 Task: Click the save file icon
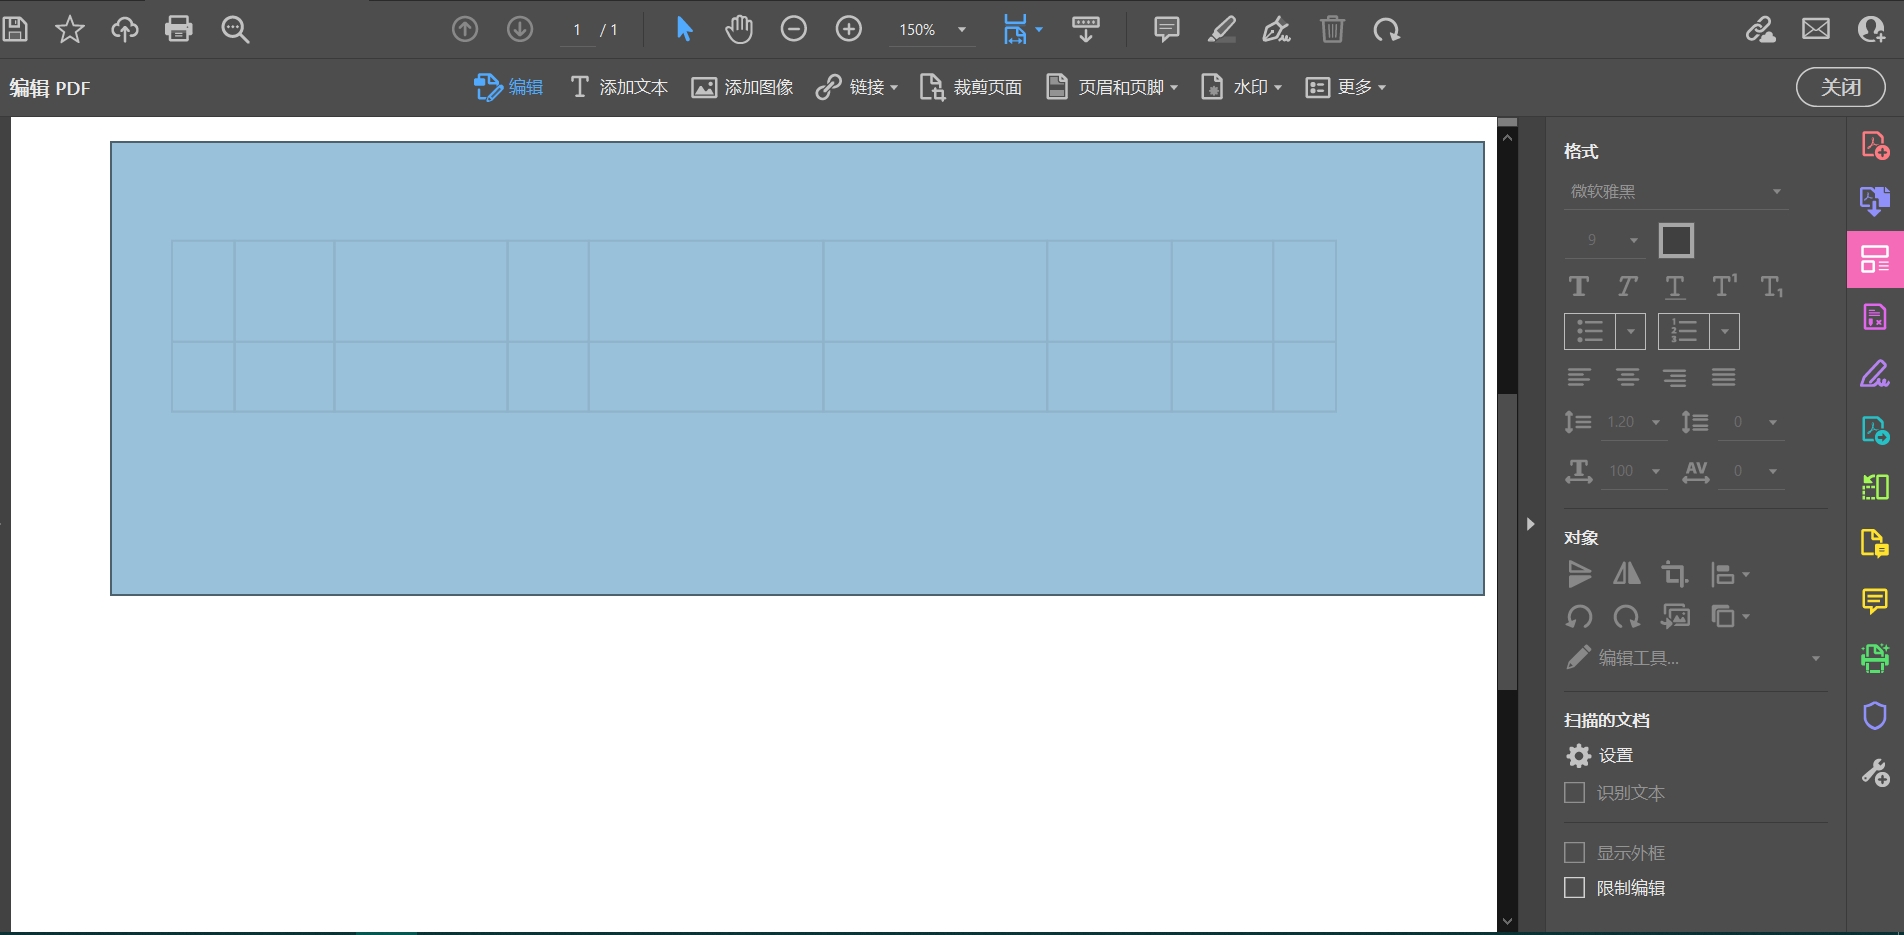click(x=15, y=29)
